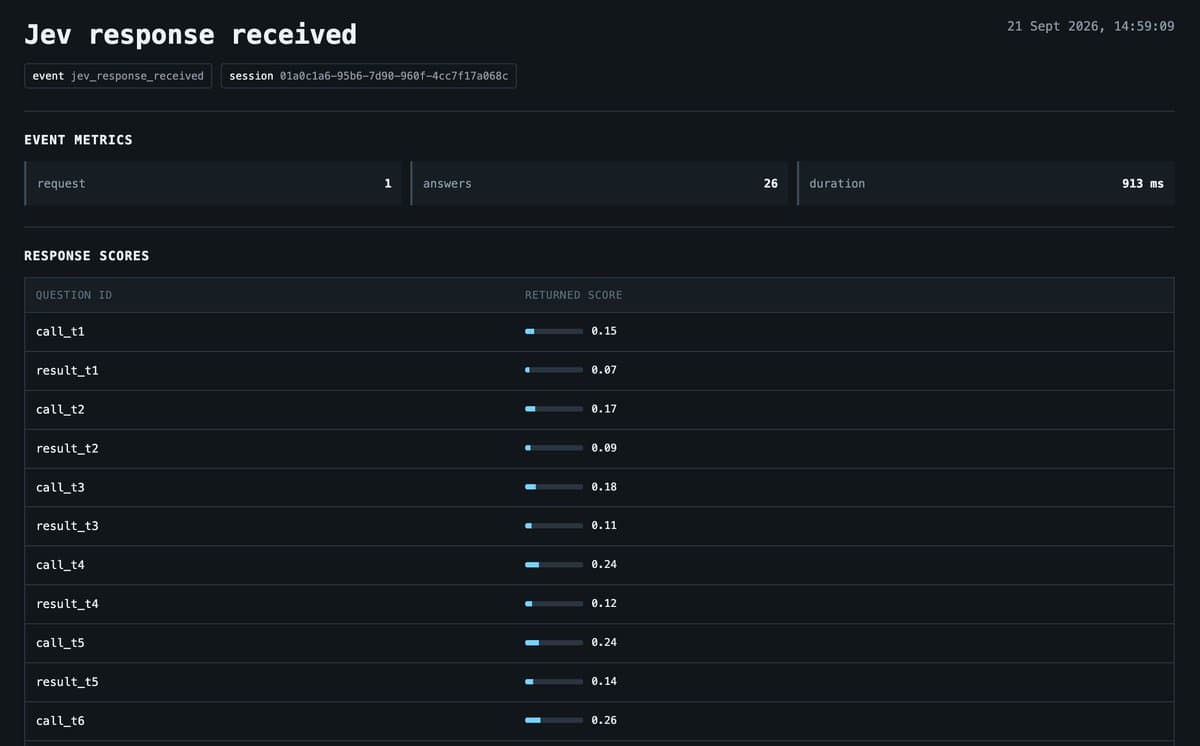Click the EVENT METRICS section title

[x=78, y=140]
